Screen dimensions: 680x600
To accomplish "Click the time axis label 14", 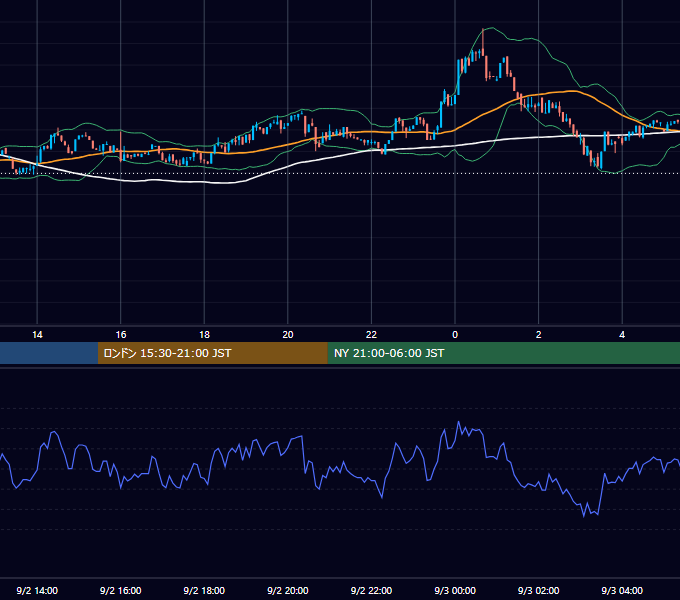I will pos(37,335).
